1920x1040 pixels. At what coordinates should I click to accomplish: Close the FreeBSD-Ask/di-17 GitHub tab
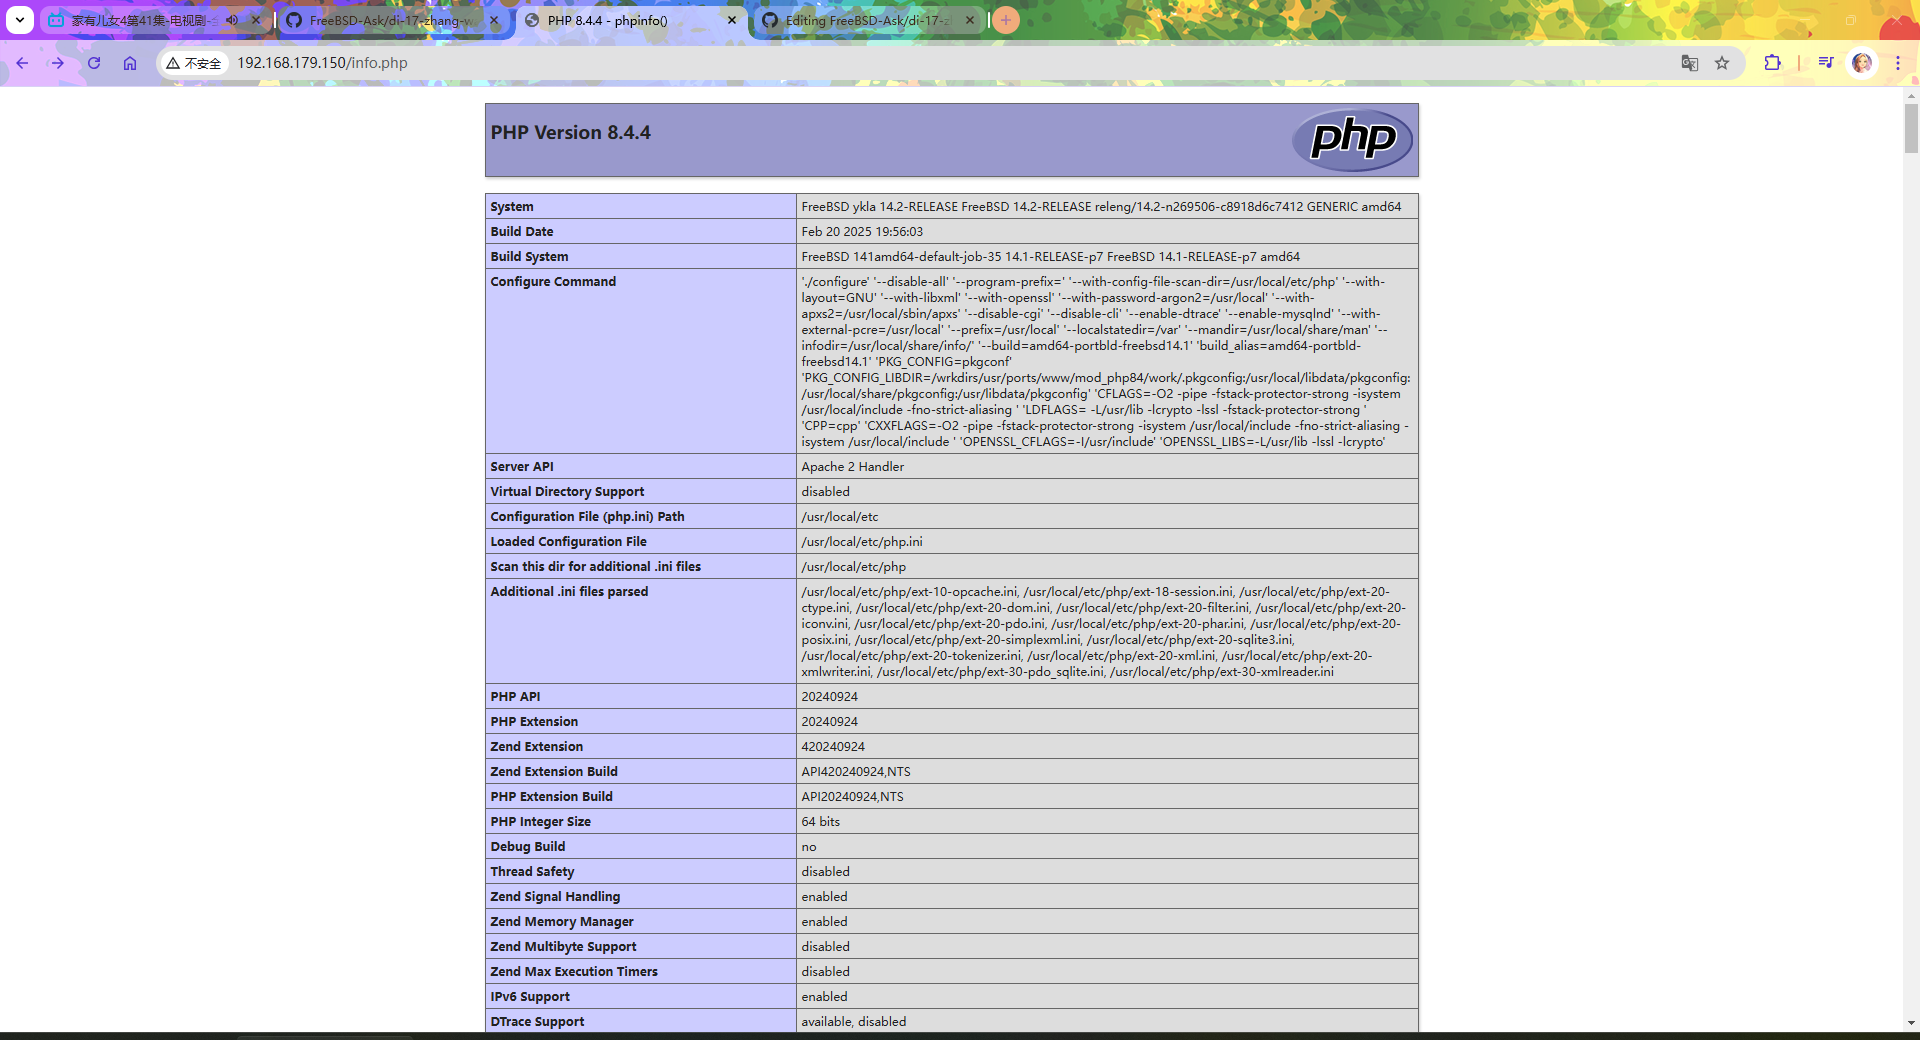click(494, 20)
